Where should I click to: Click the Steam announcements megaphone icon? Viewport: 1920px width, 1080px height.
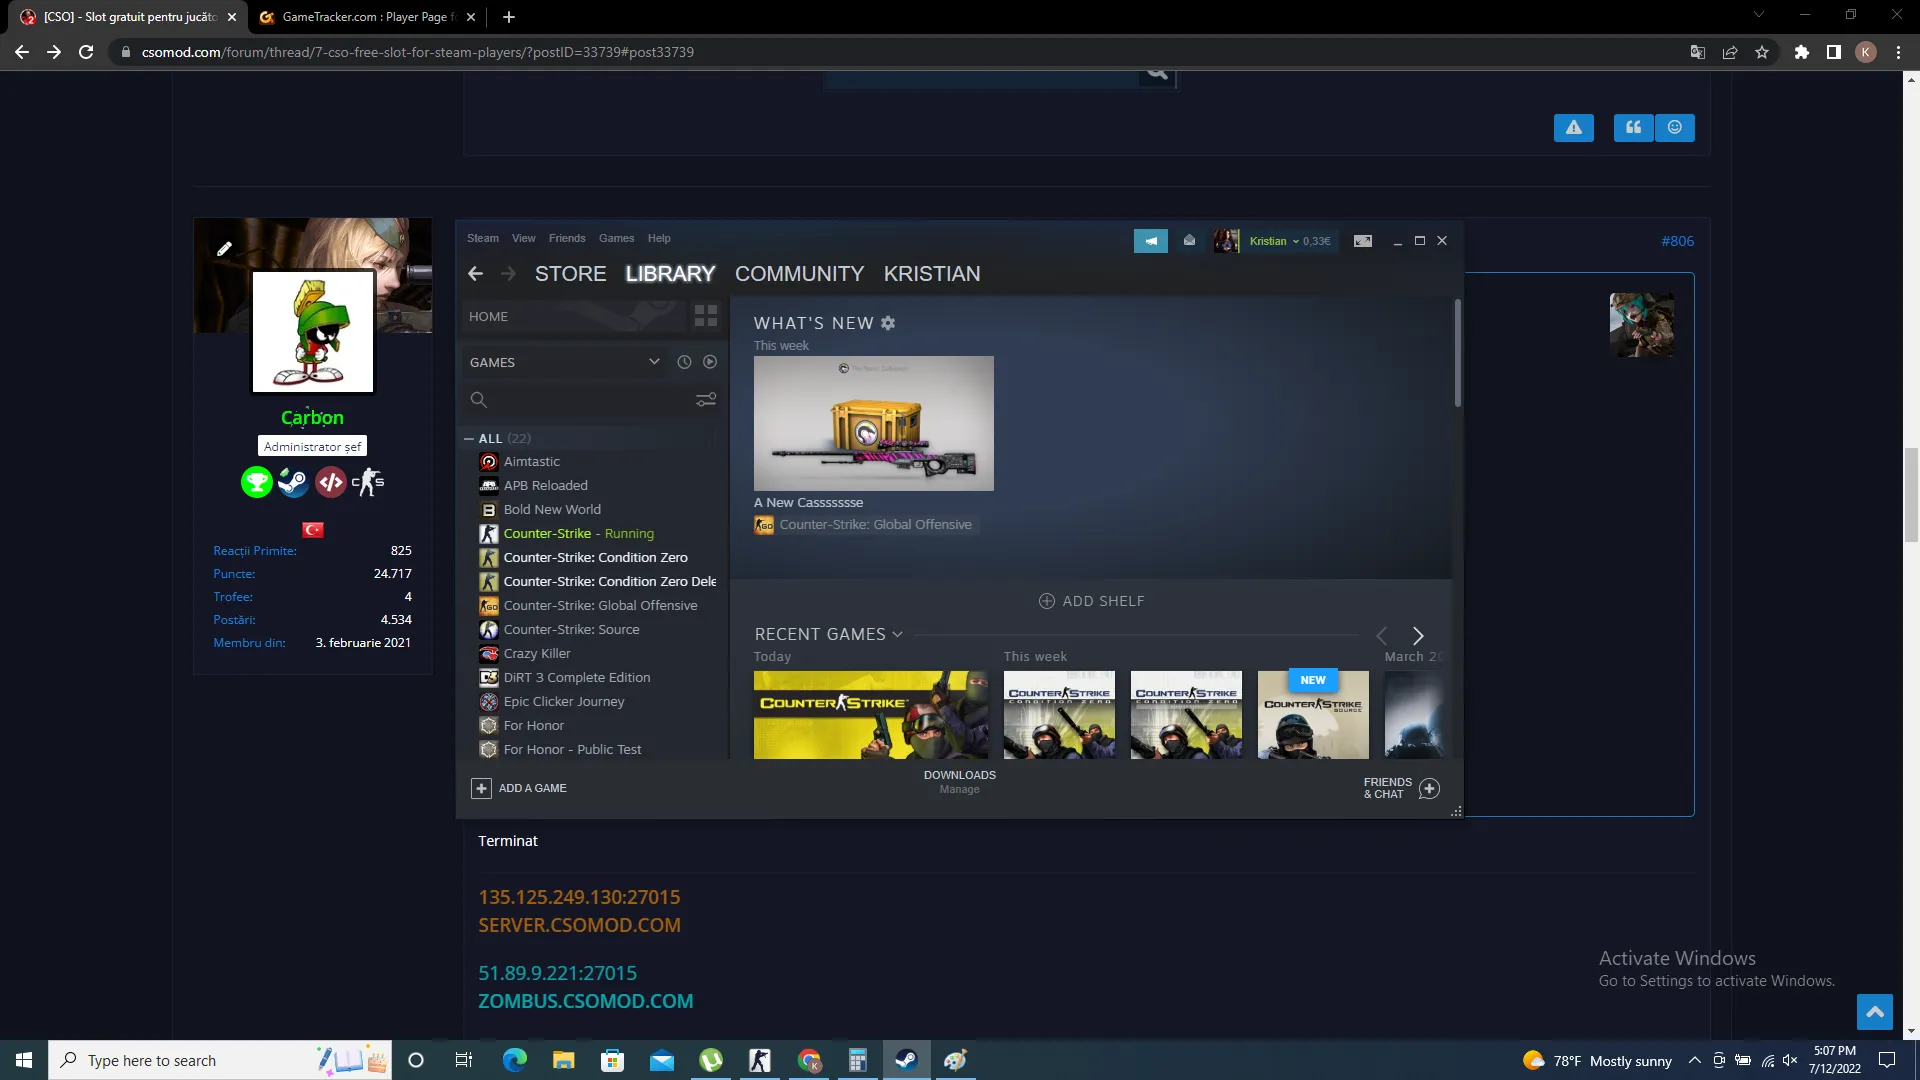tap(1151, 241)
